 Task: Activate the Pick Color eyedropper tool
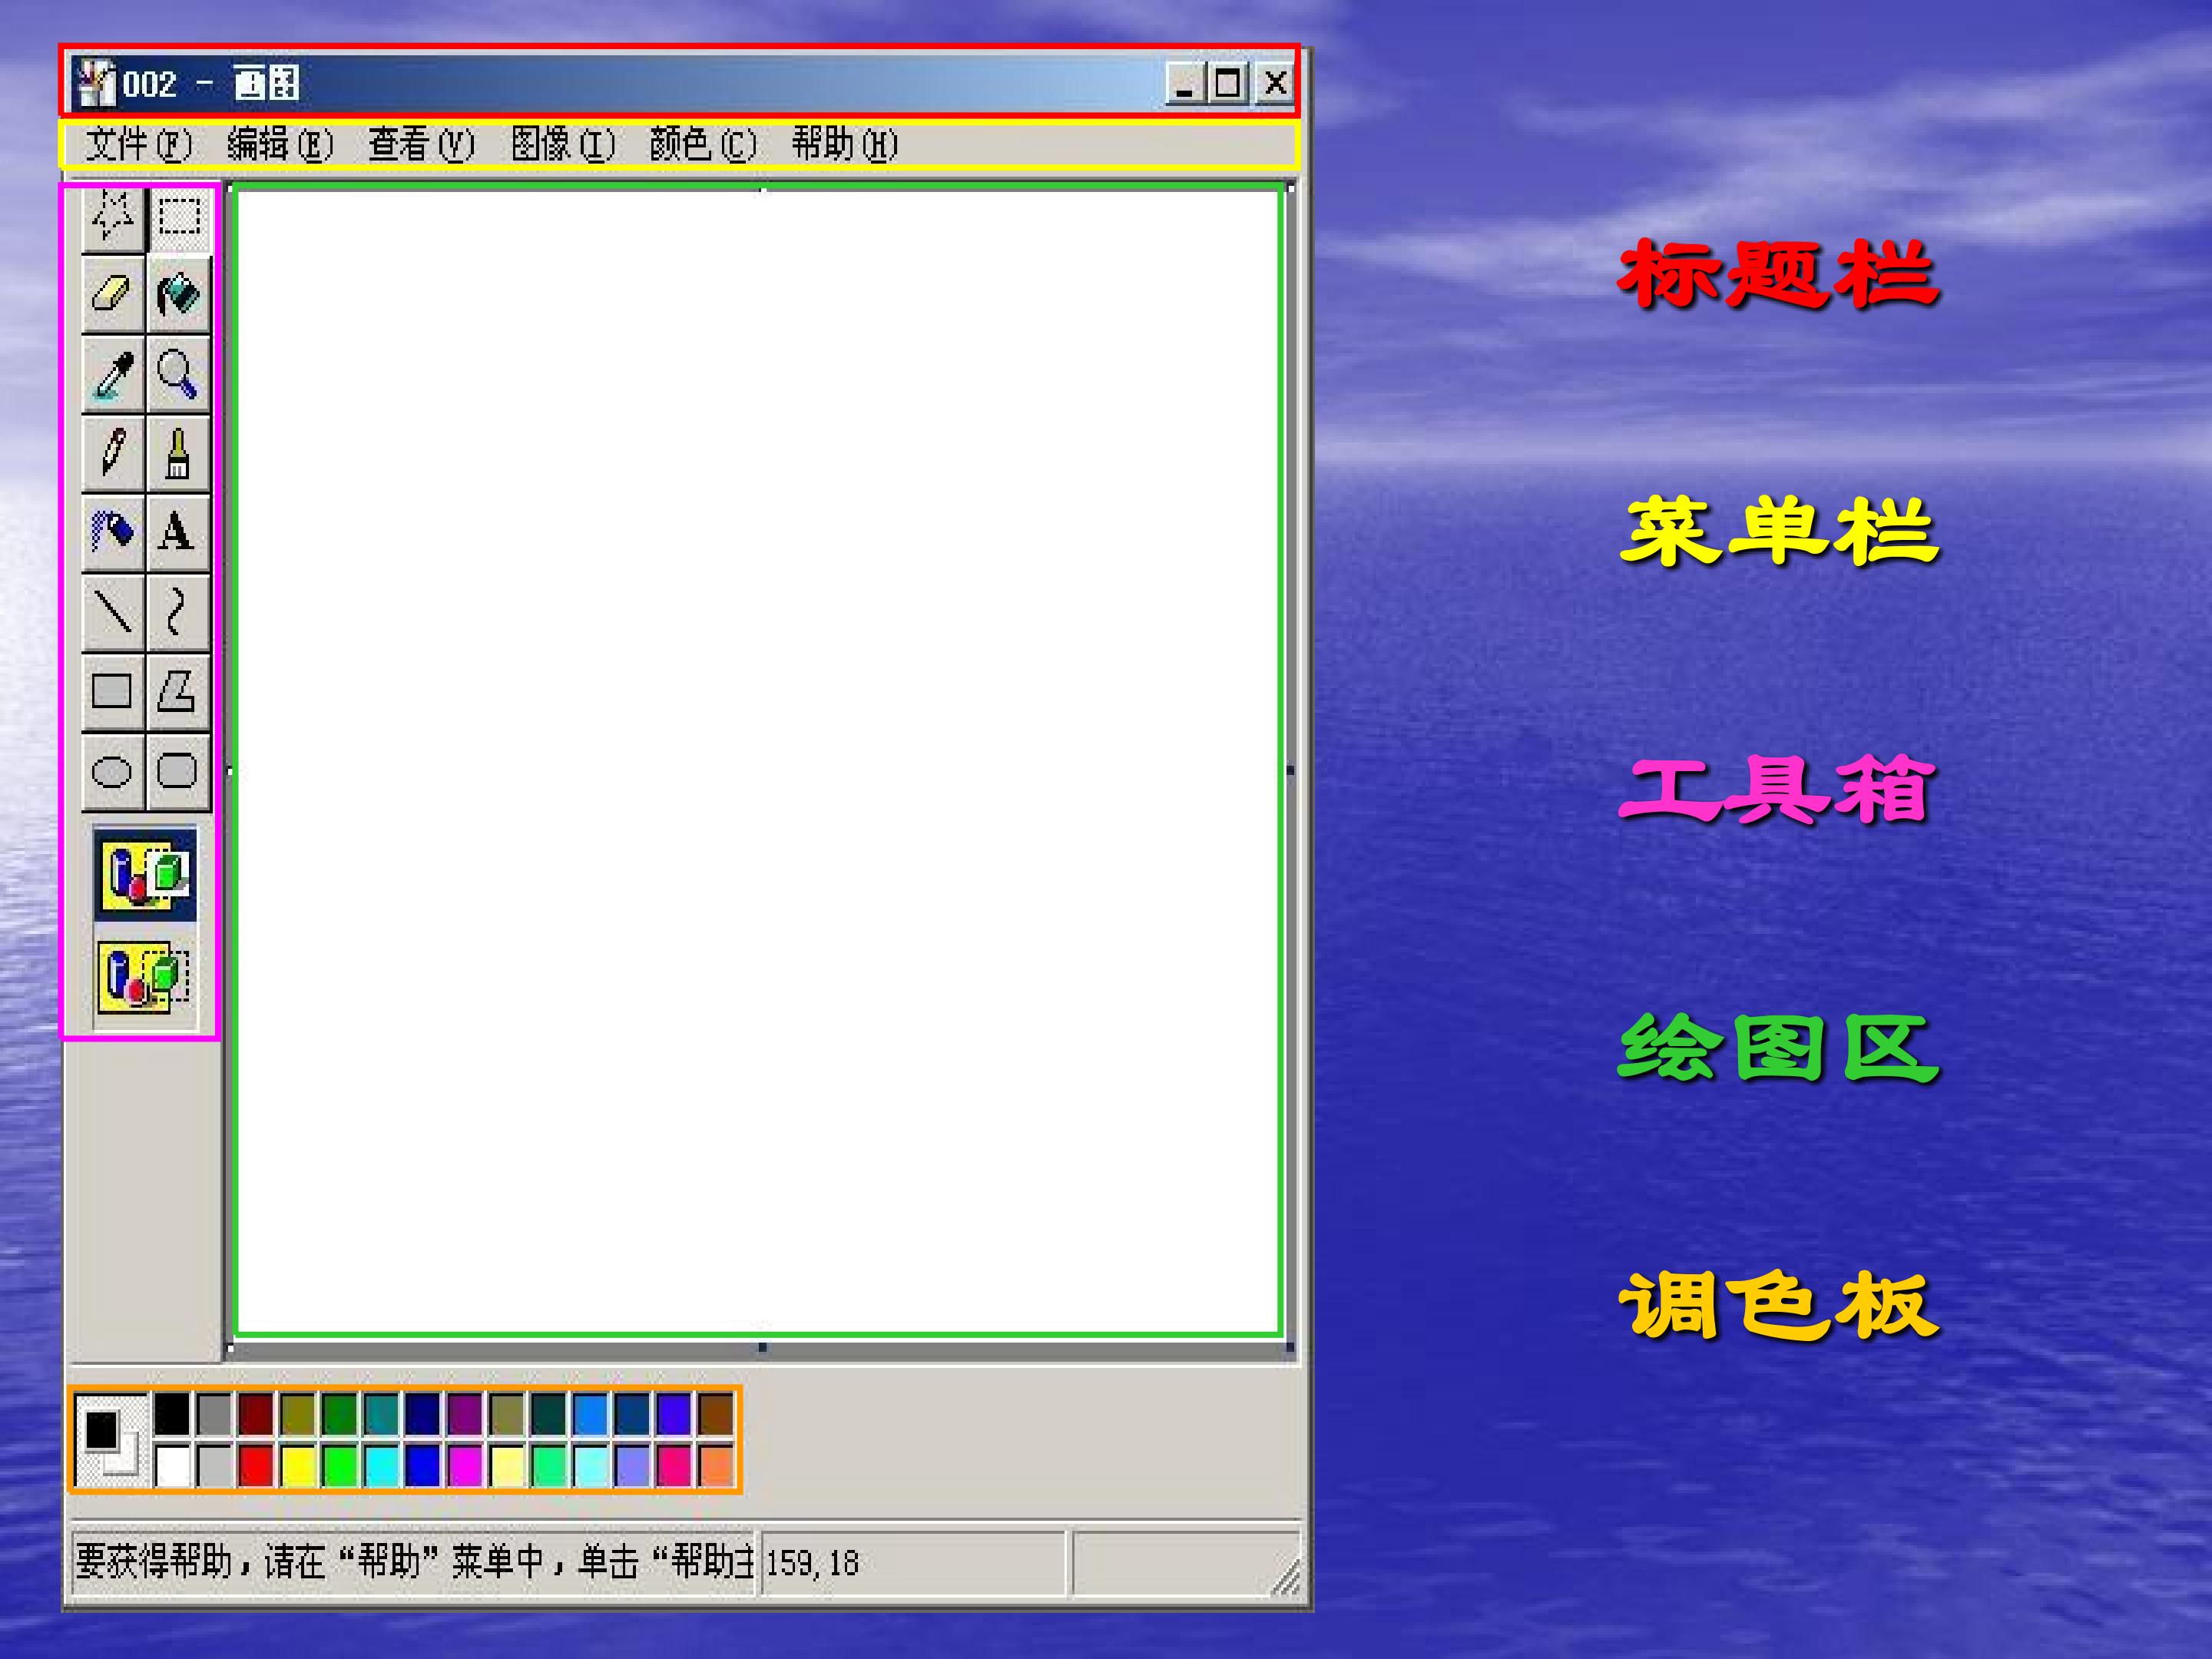(112, 374)
